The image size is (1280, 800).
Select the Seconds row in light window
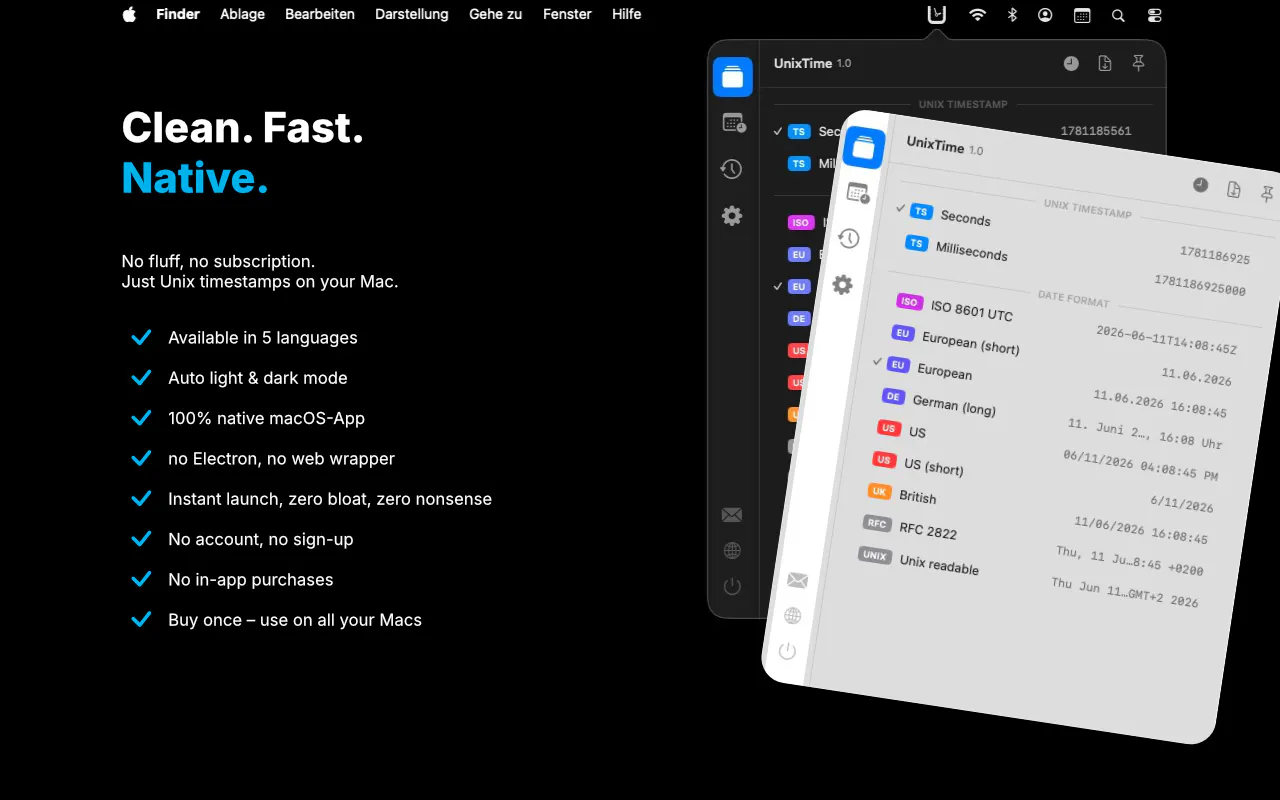point(1074,235)
